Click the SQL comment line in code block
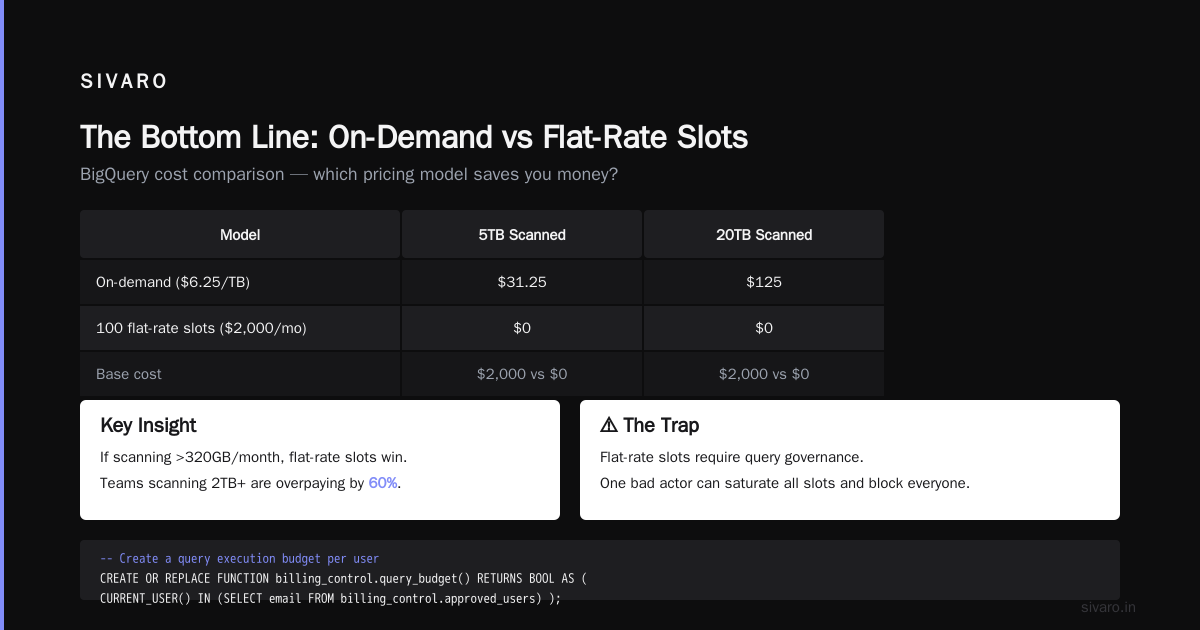The height and width of the screenshot is (630, 1200). click(x=239, y=559)
